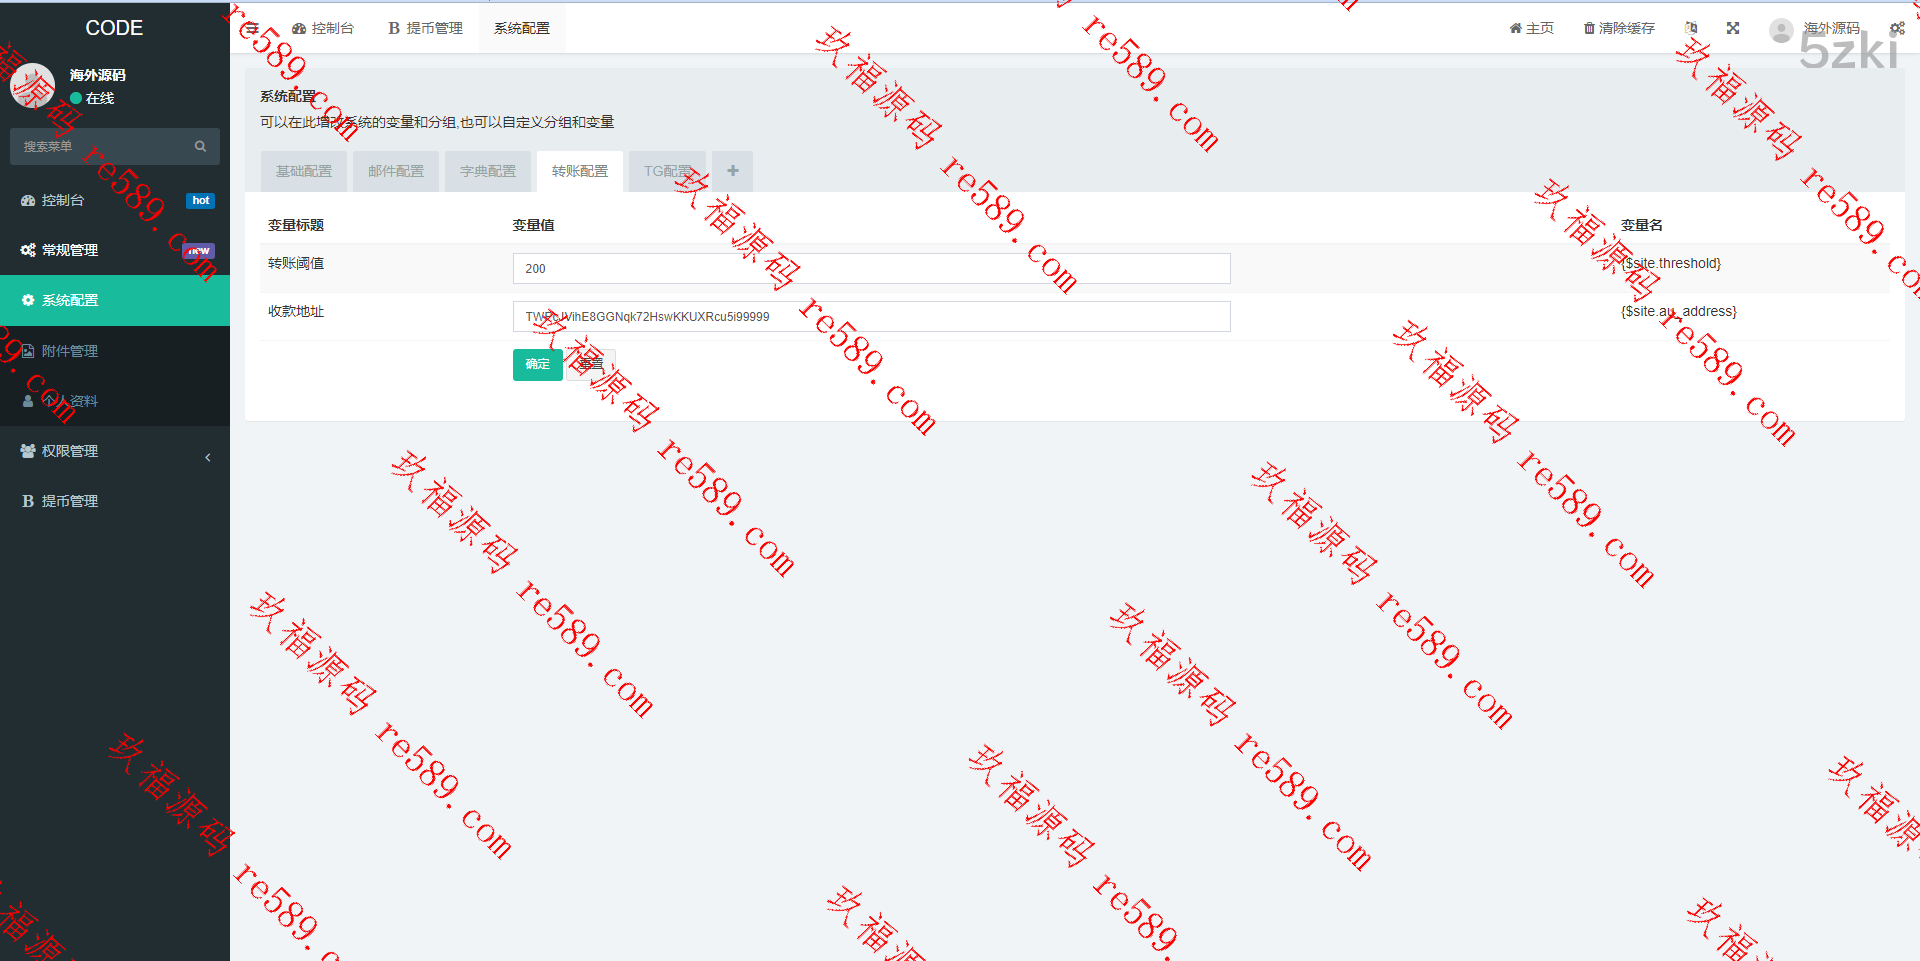Image resolution: width=1920 pixels, height=961 pixels.
Task: Open 个人资料 in the sidebar menu
Action: 115,401
